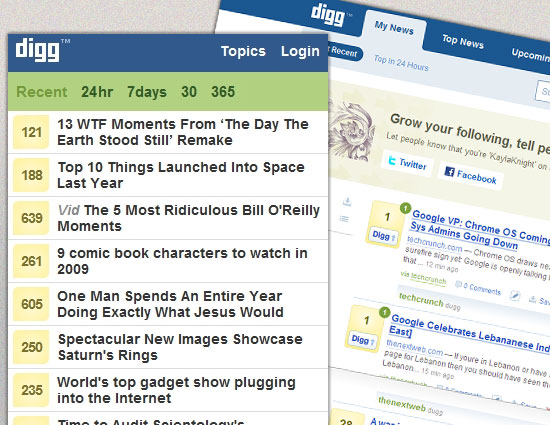This screenshot has height=425, width=550.
Task: Click the 250 digg count badge
Action: click(x=31, y=347)
